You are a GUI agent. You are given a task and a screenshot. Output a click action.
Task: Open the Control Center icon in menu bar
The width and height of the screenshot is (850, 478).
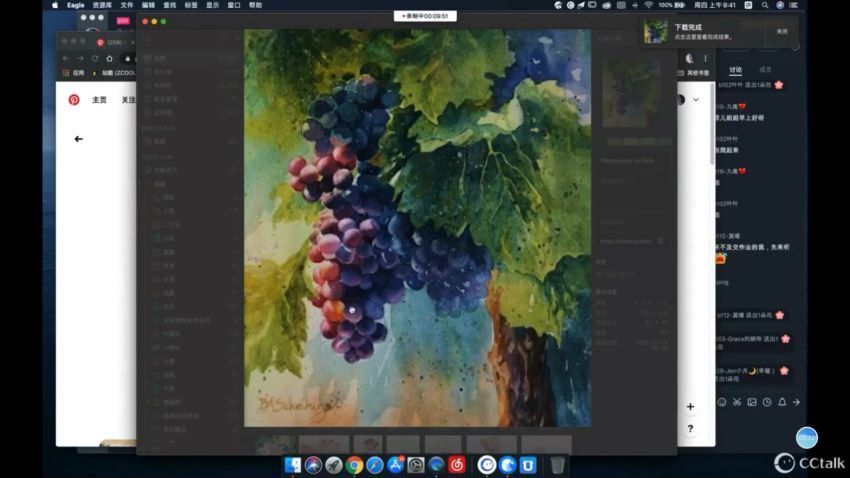click(794, 5)
